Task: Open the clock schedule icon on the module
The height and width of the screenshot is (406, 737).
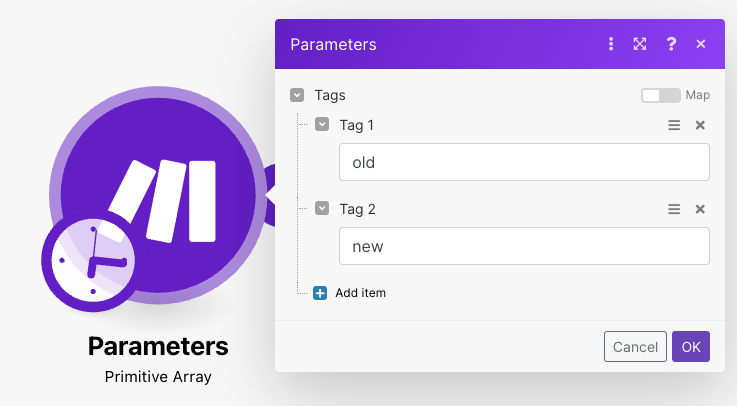Action: click(x=93, y=261)
